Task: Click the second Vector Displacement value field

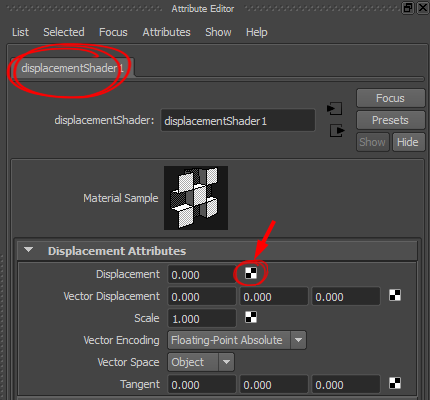Action: point(274,296)
